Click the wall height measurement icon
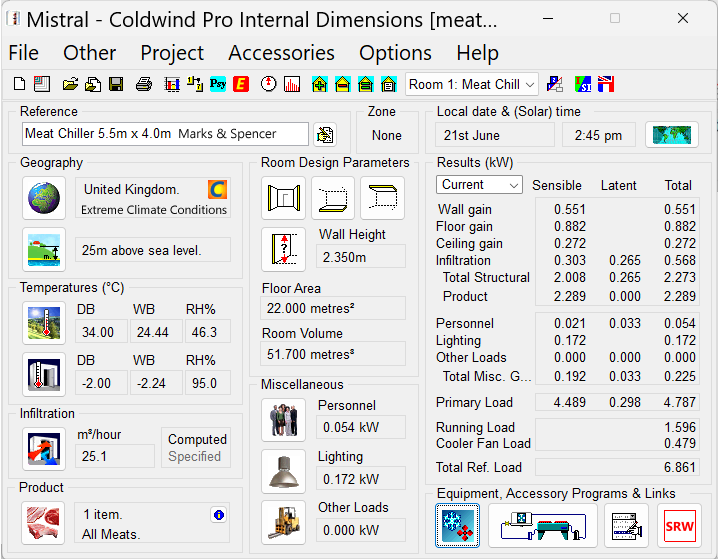The image size is (720, 560). coord(283,250)
